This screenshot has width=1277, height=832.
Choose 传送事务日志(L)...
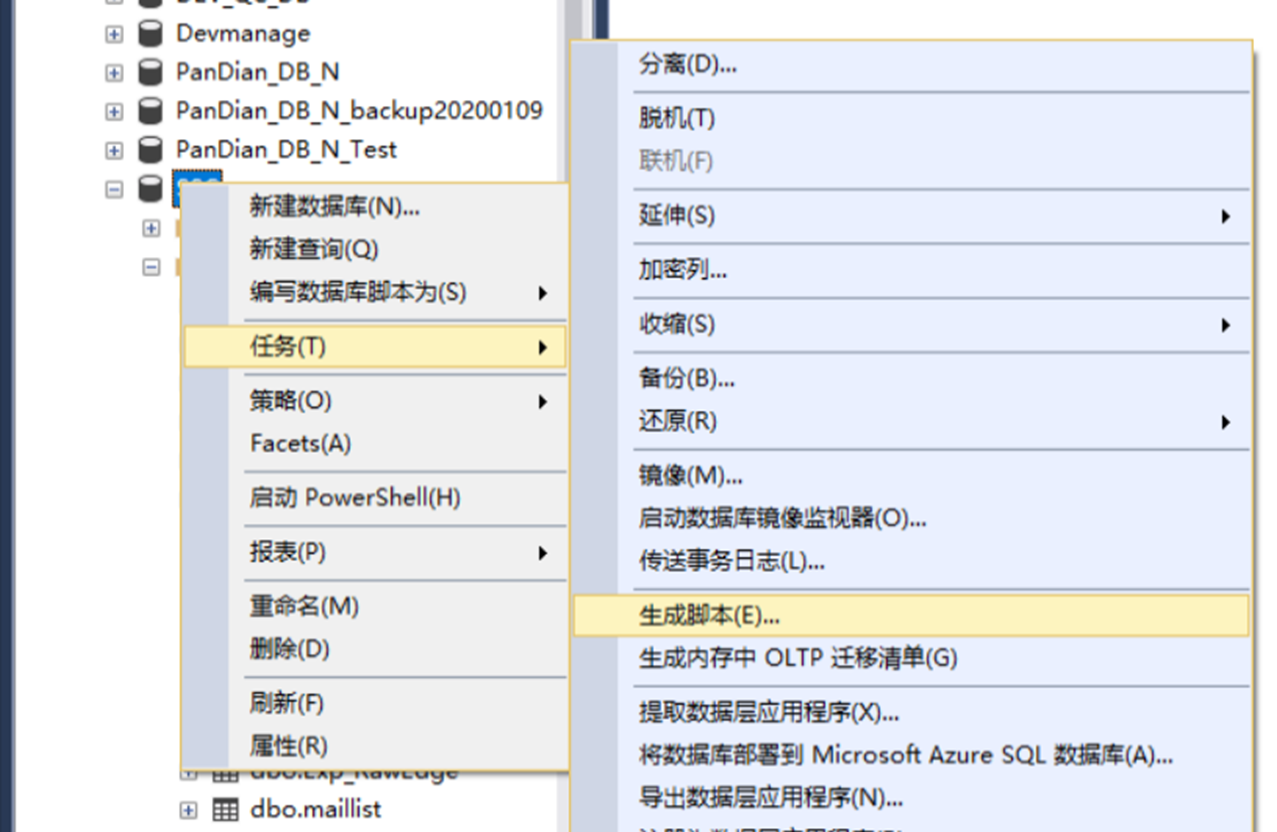911,561
